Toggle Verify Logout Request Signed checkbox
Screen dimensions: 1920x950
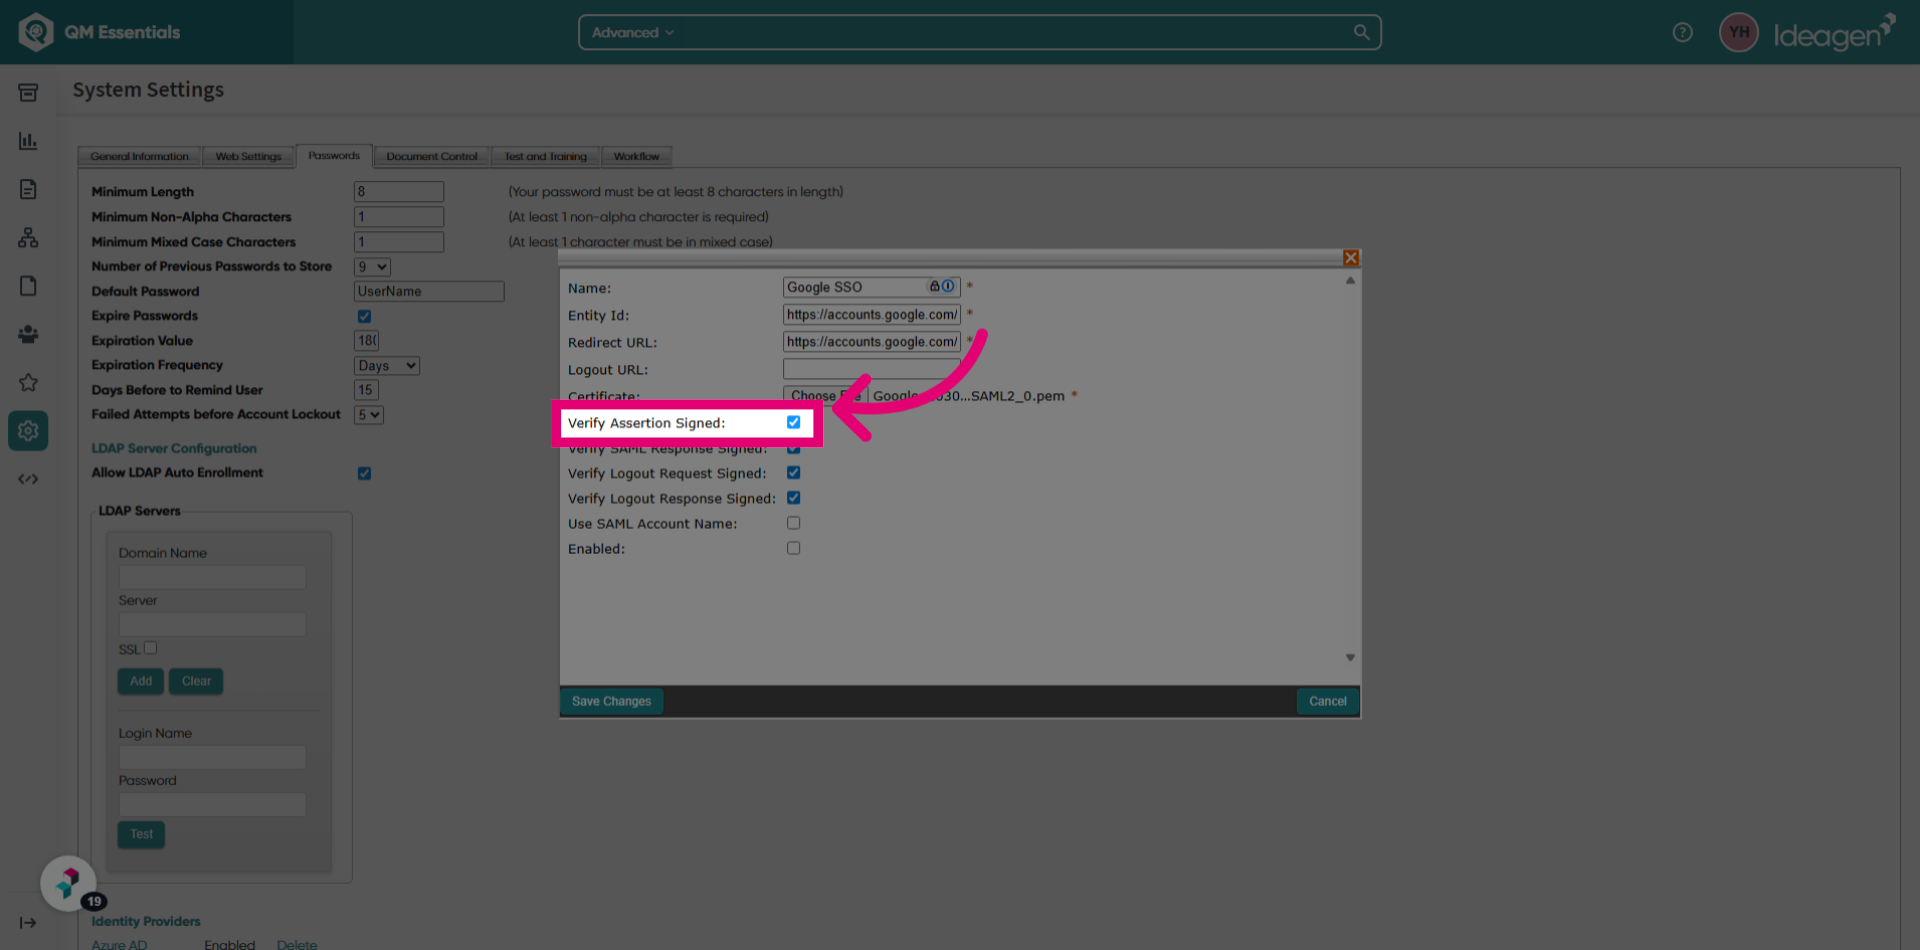(x=793, y=473)
